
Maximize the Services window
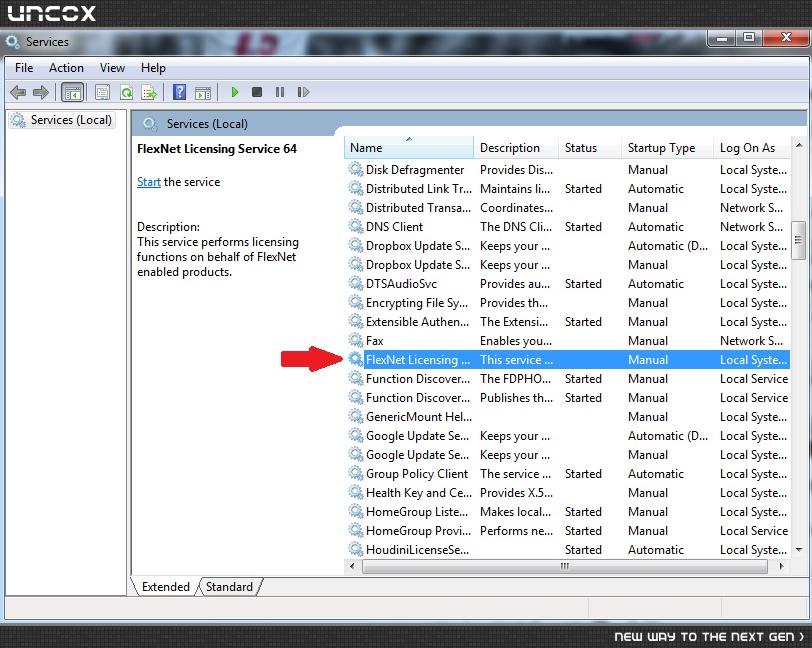(749, 38)
